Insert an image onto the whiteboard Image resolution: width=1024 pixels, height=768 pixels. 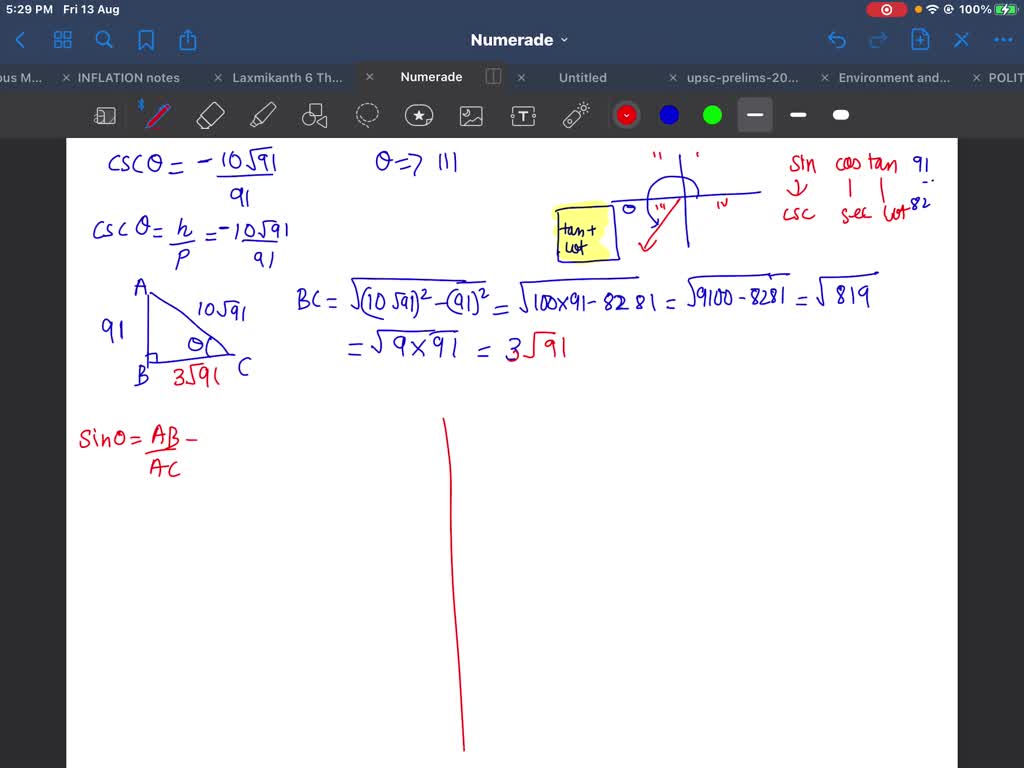(x=471, y=114)
